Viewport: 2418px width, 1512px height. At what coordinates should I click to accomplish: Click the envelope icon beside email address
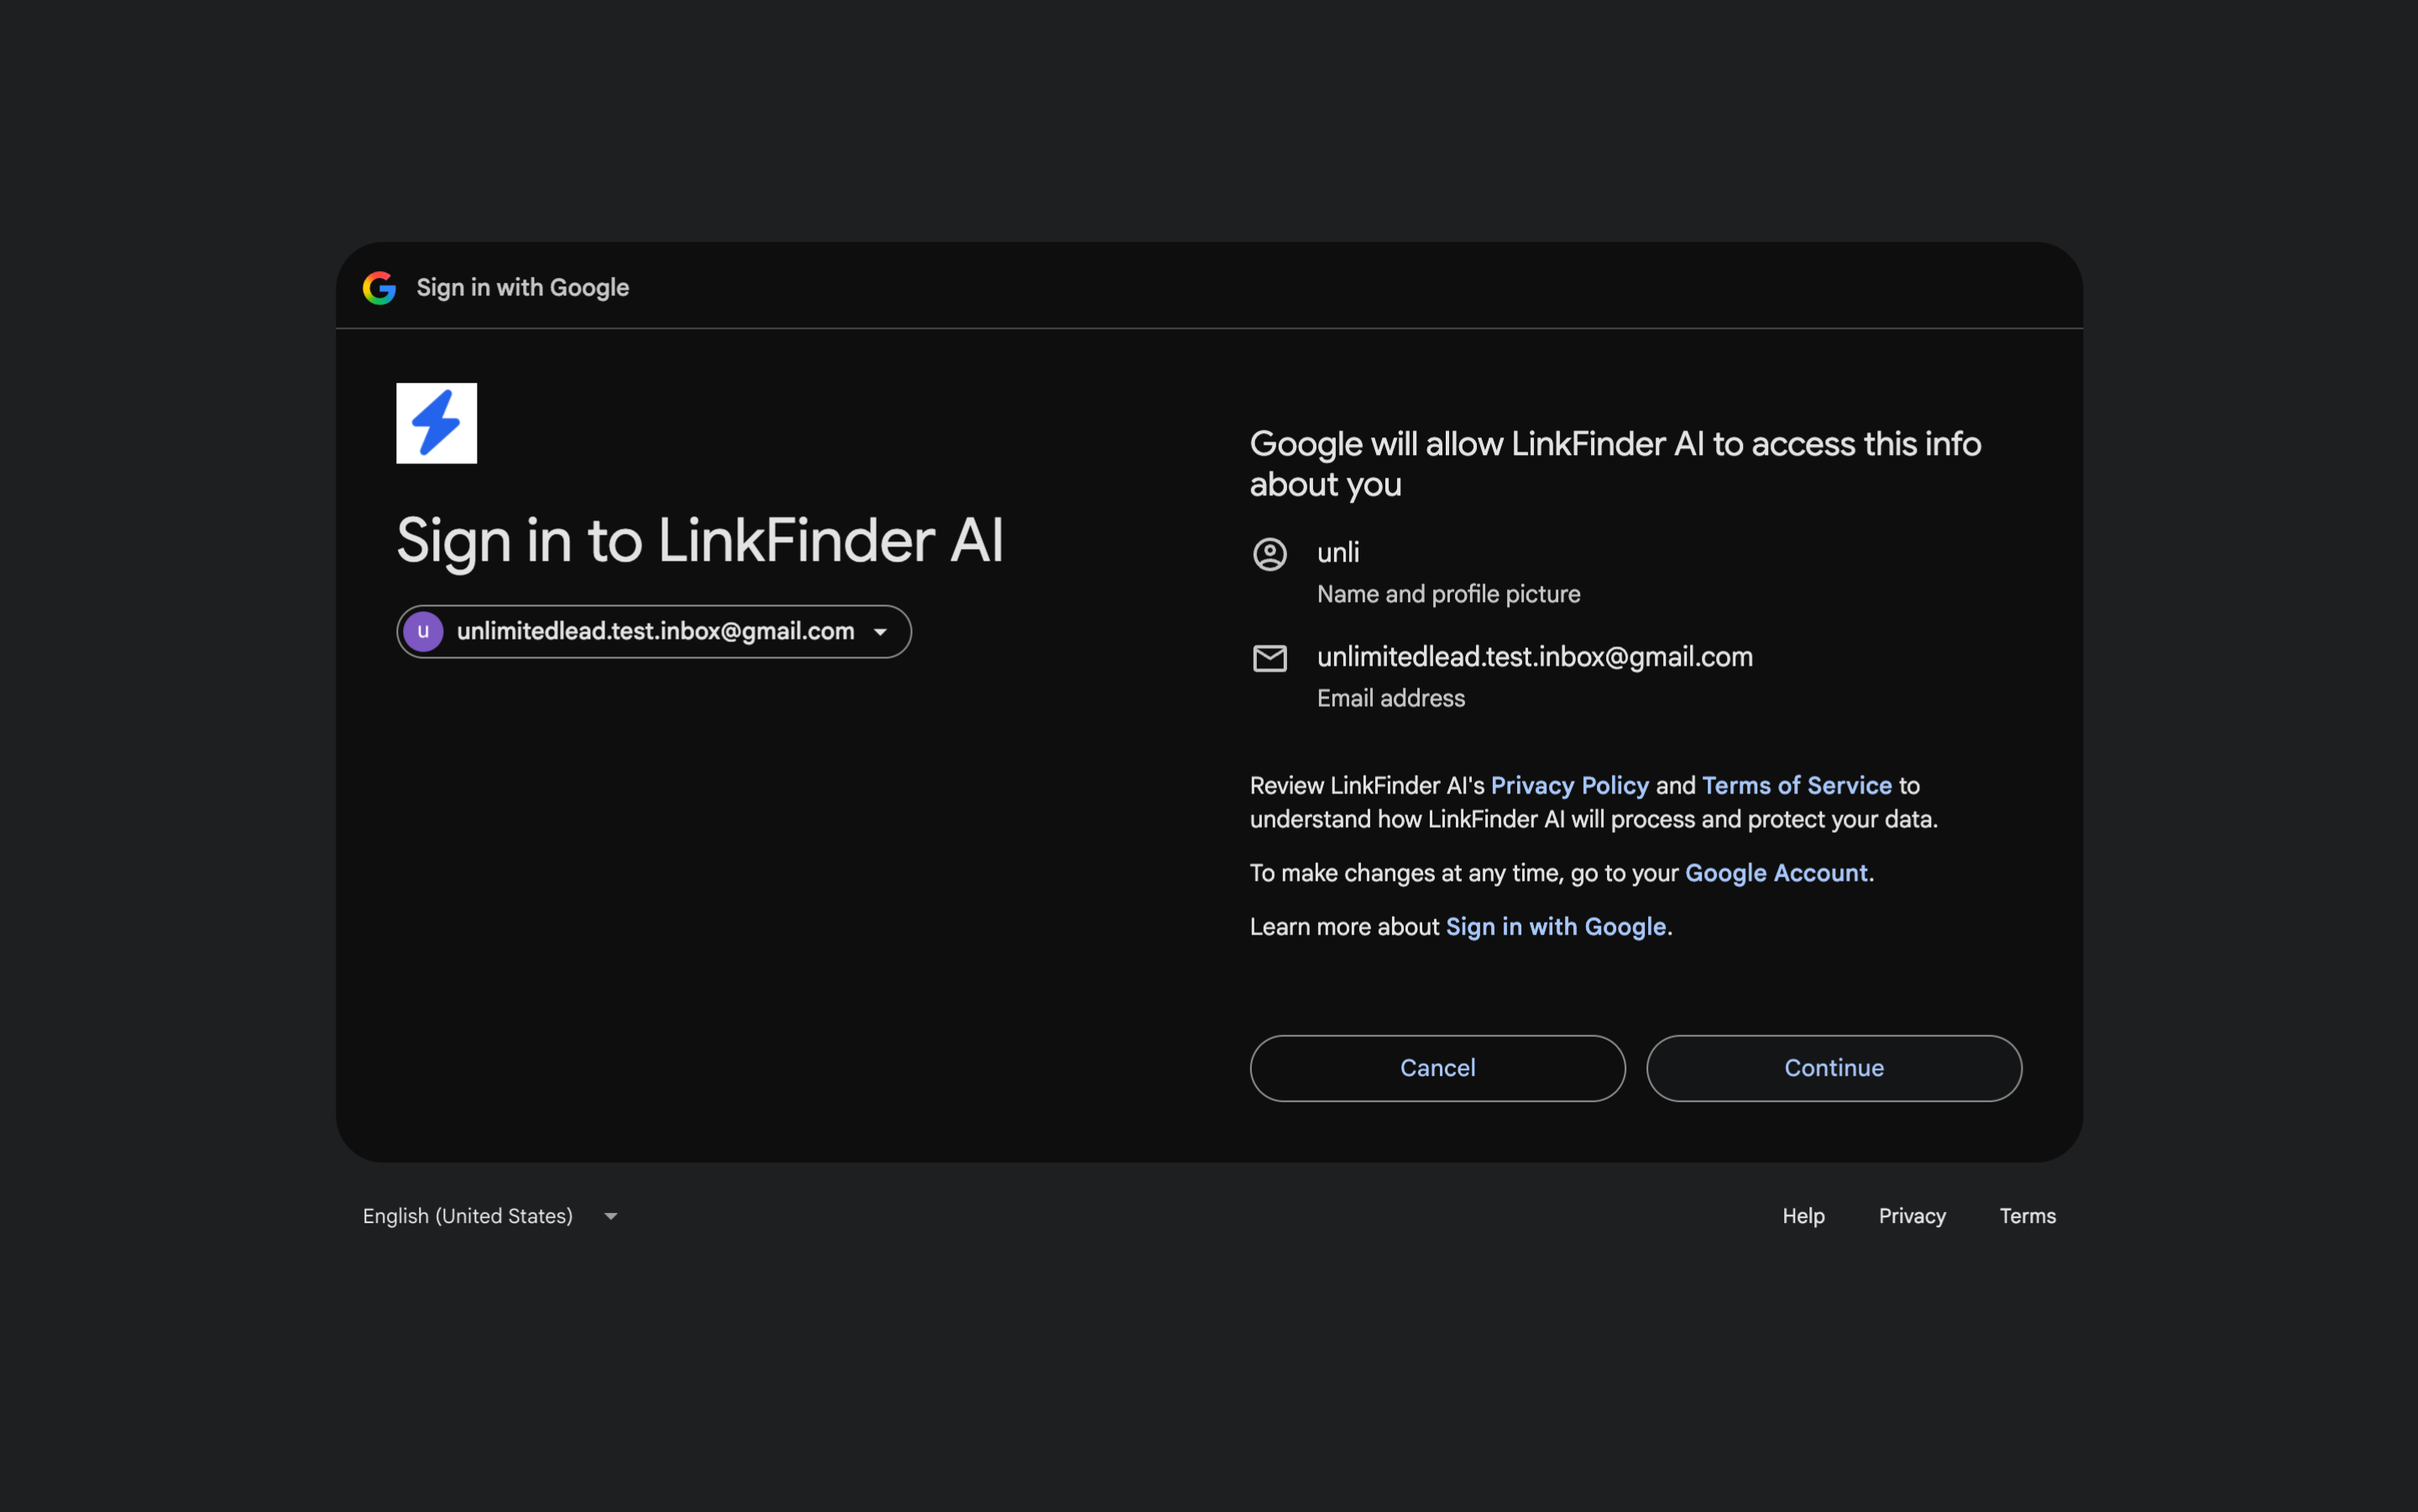click(1270, 658)
